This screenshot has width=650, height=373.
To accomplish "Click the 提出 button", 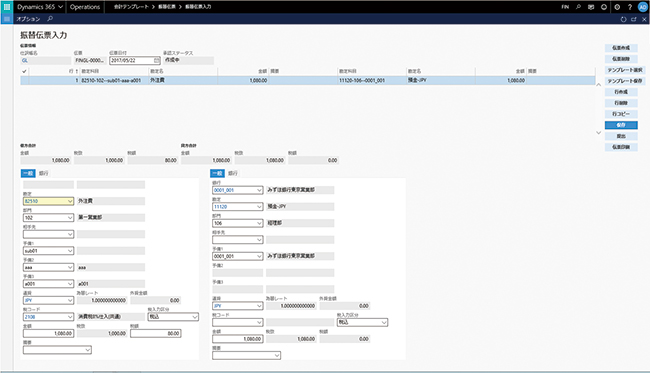I will [621, 136].
